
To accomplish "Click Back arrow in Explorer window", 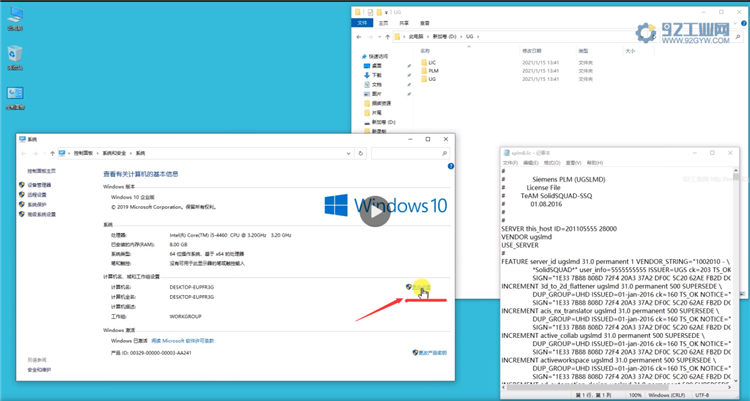I will click(359, 36).
